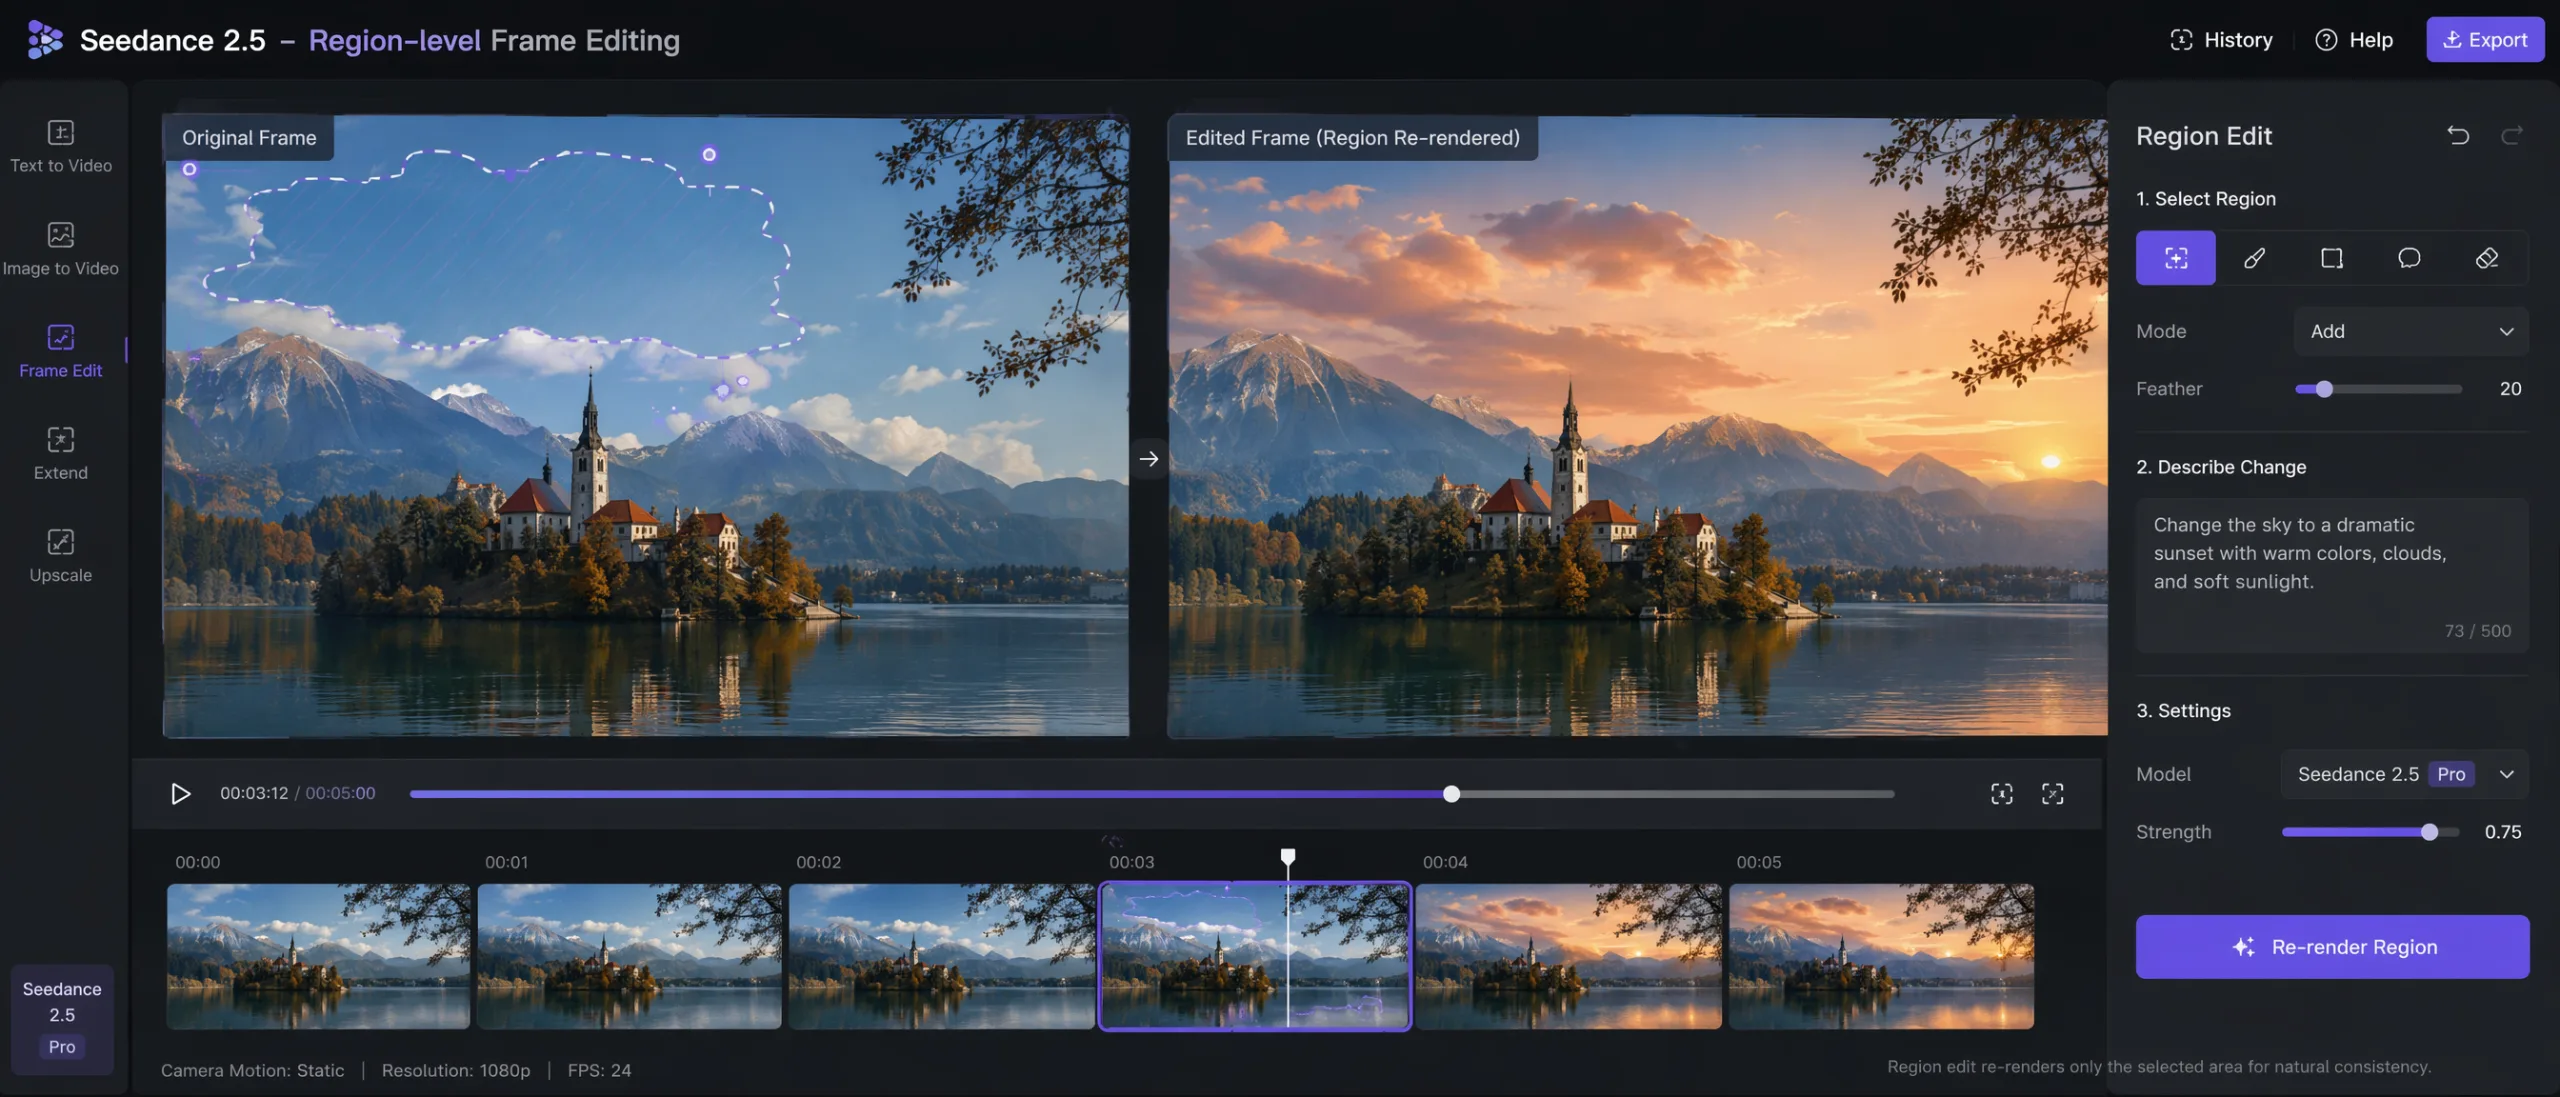Click the 00:03:12 current time text
2560x1097 pixels.
click(x=254, y=793)
